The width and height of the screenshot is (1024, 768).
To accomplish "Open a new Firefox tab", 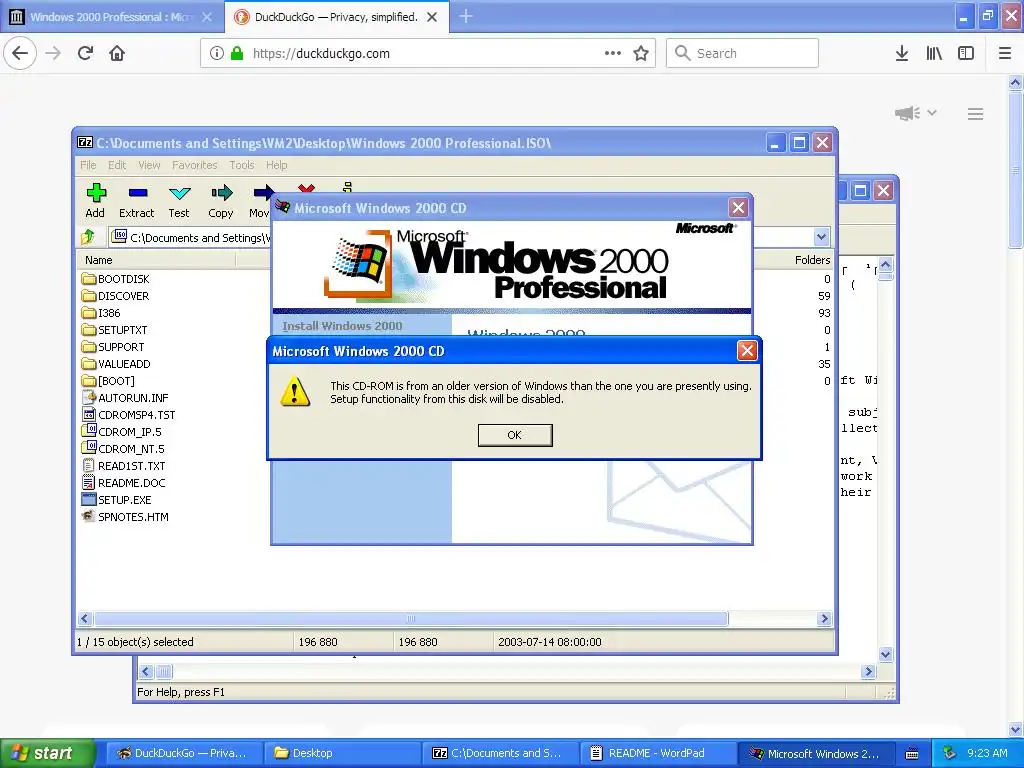I will tap(466, 16).
